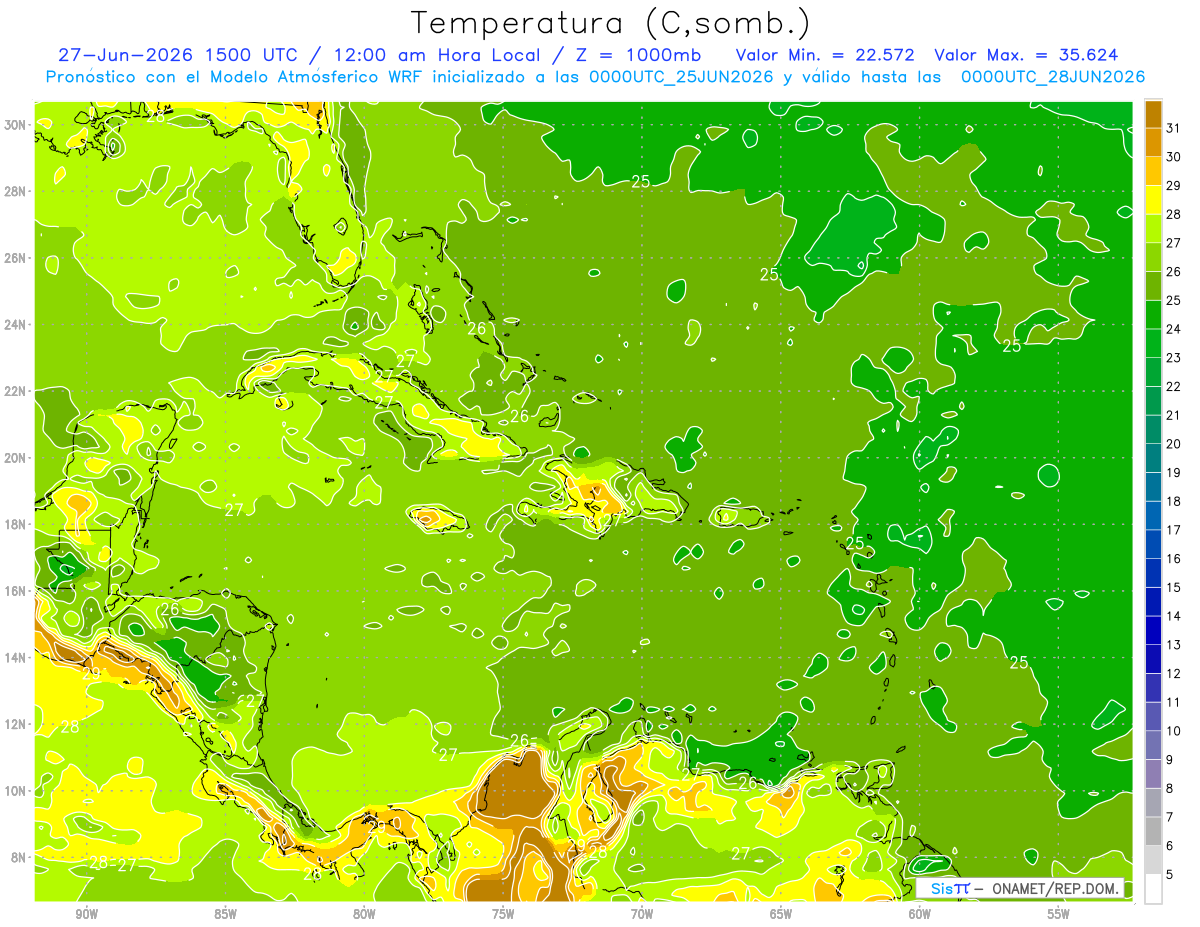Click the 28N latitude axis label

(16, 191)
